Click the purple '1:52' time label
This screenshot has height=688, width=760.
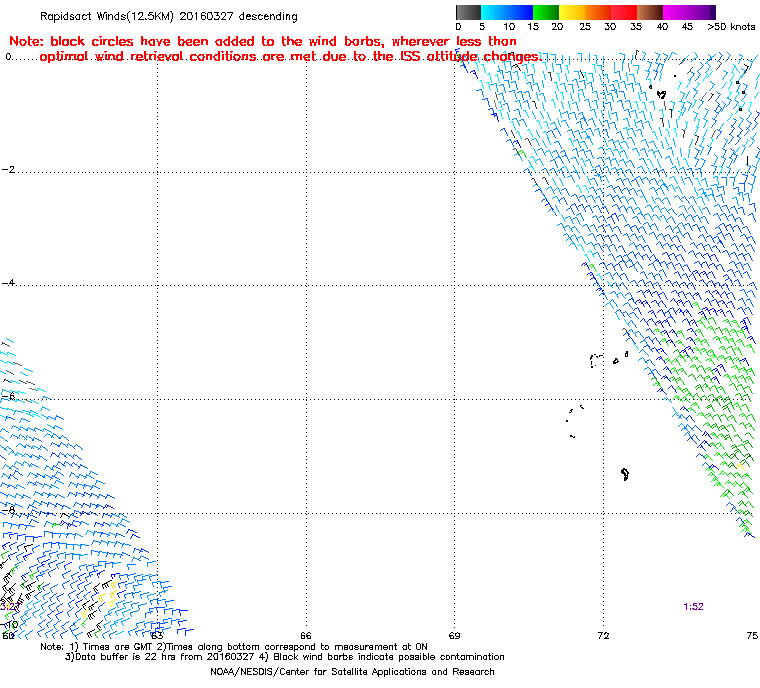pyautogui.click(x=693, y=607)
